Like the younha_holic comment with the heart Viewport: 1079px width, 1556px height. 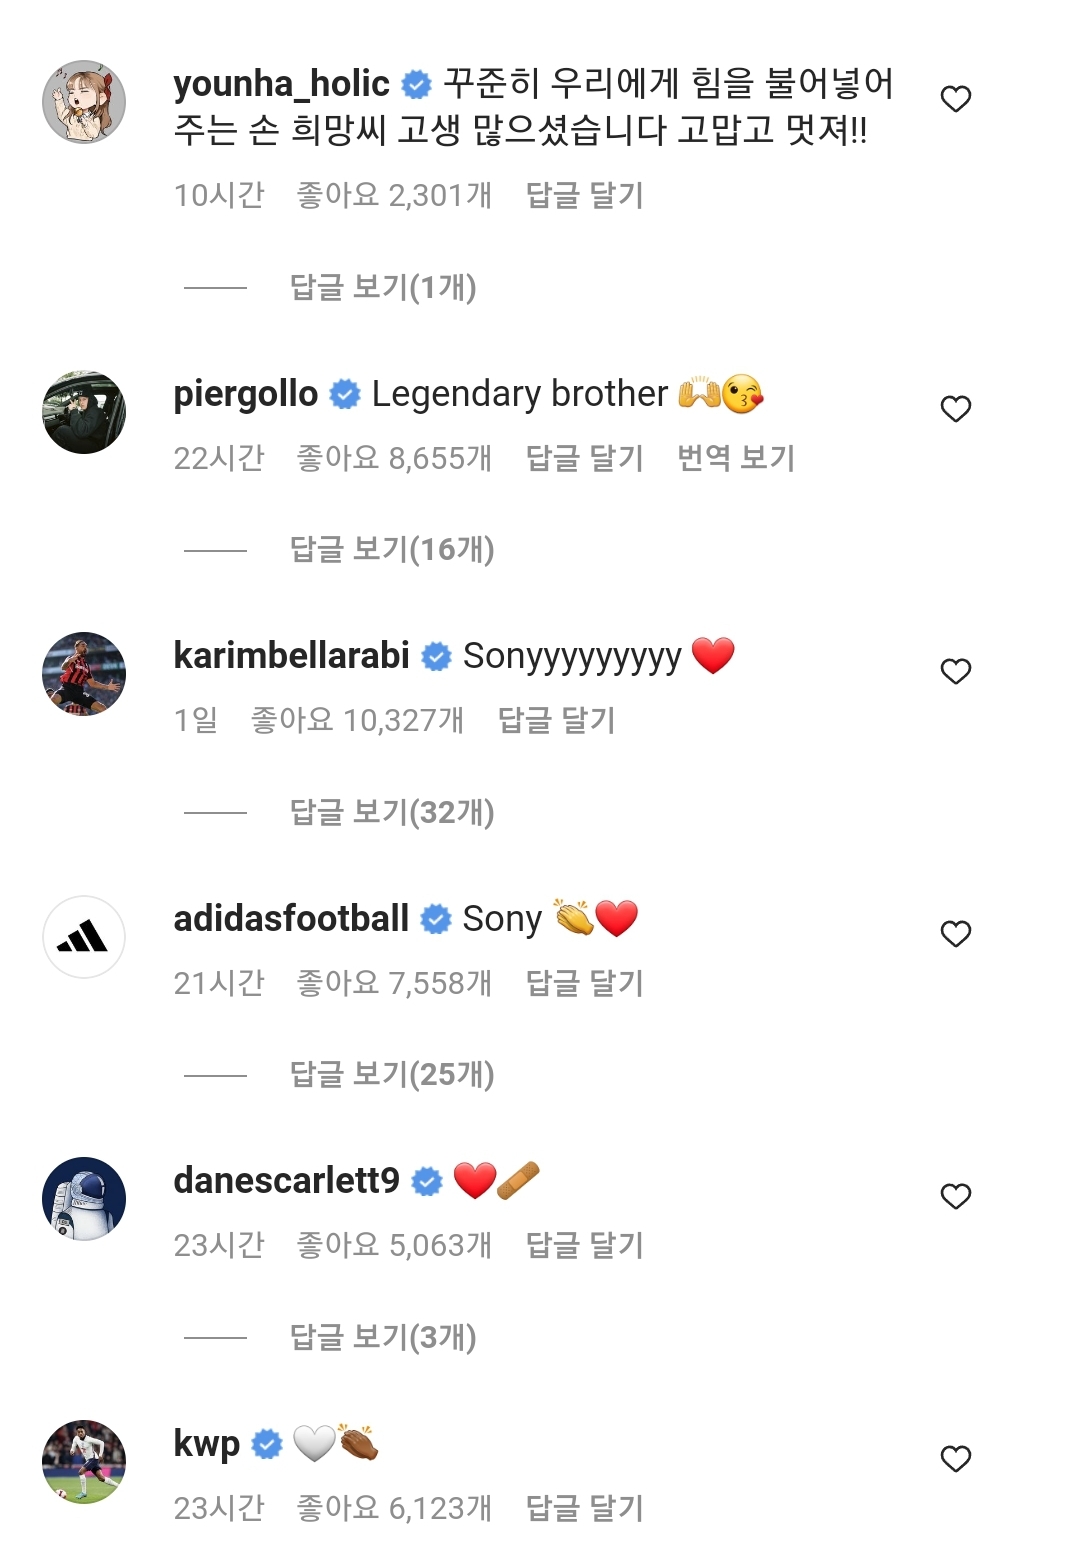(x=956, y=99)
